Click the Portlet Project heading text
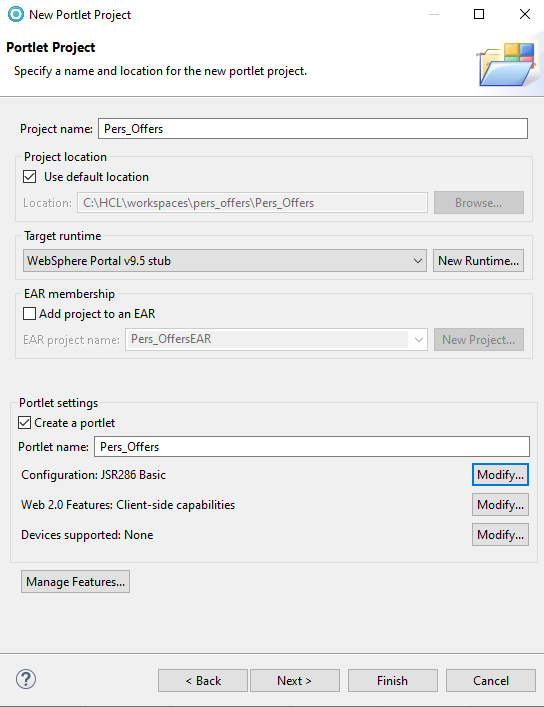The image size is (544, 707). [51, 47]
